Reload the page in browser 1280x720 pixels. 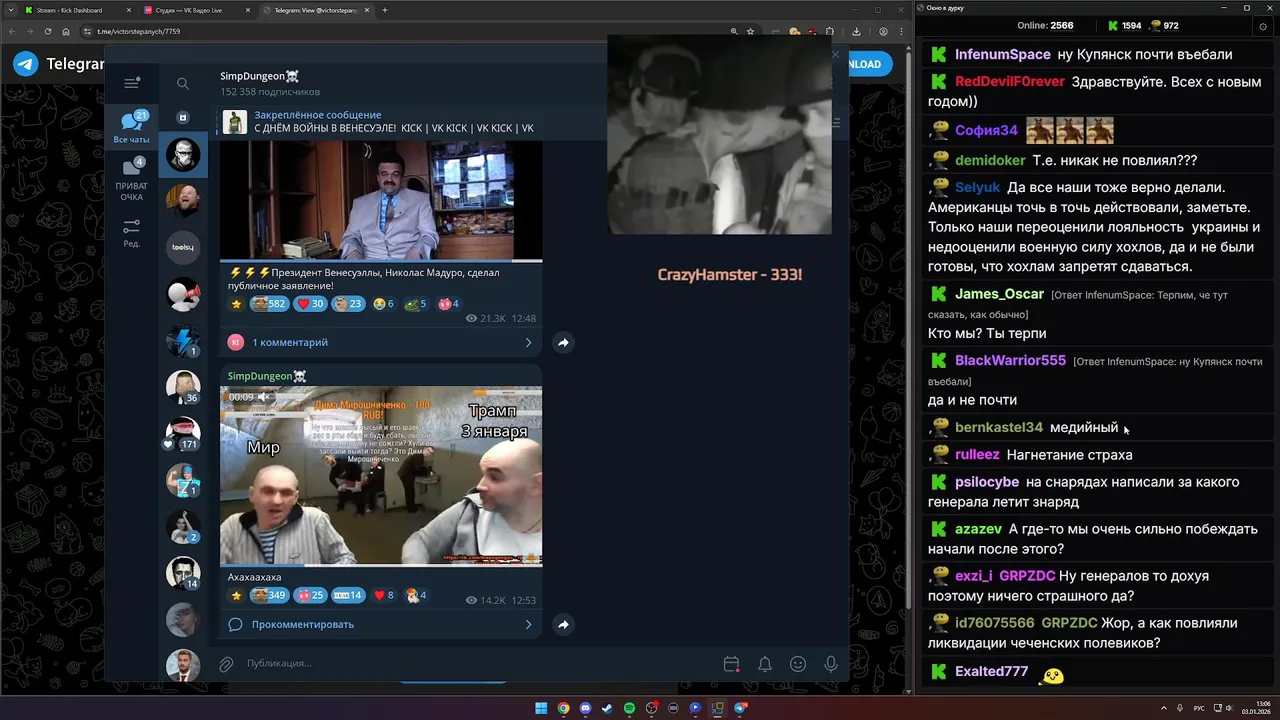tap(48, 31)
